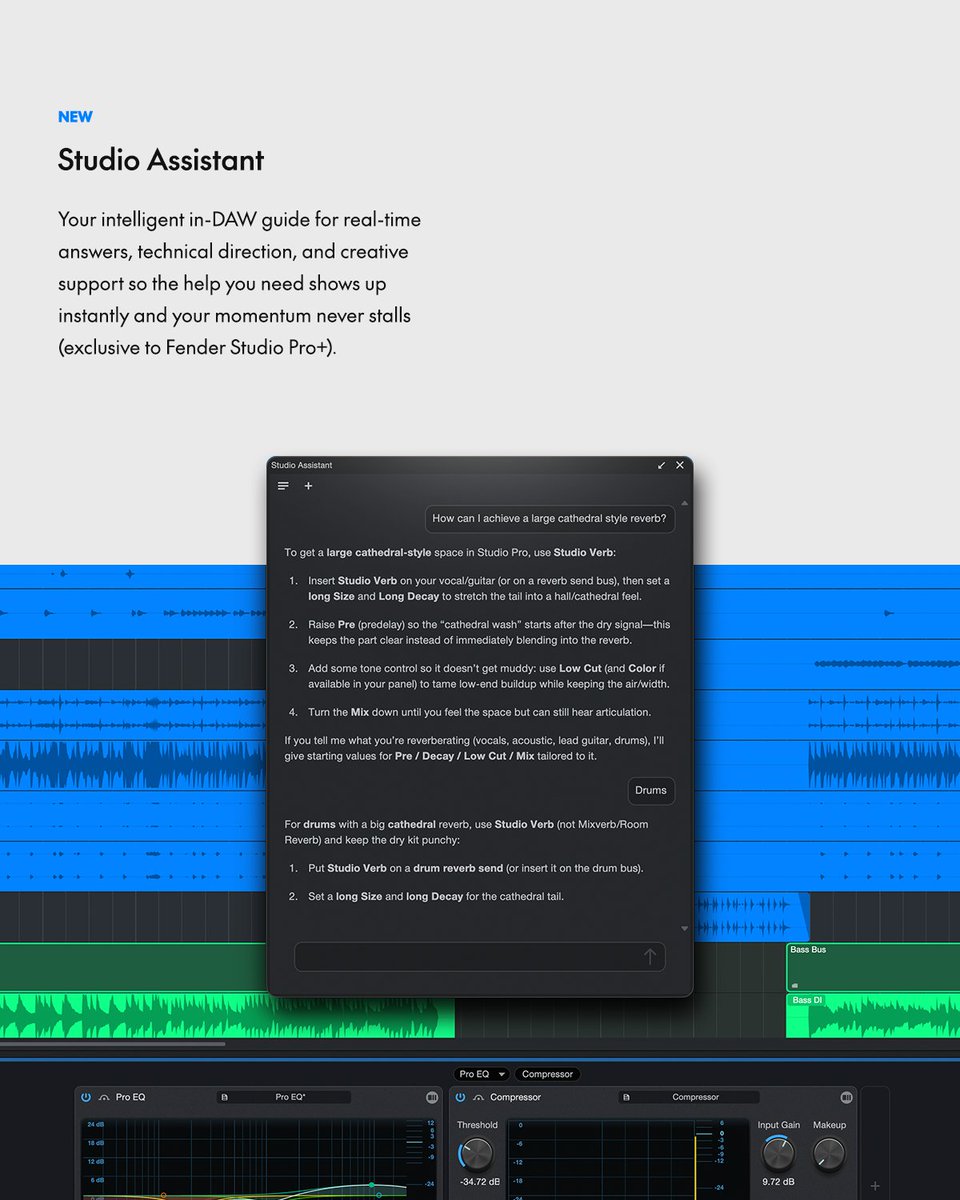Click the chat scroll up arrow
Screen dimensions: 960x1200
pyautogui.click(x=684, y=503)
